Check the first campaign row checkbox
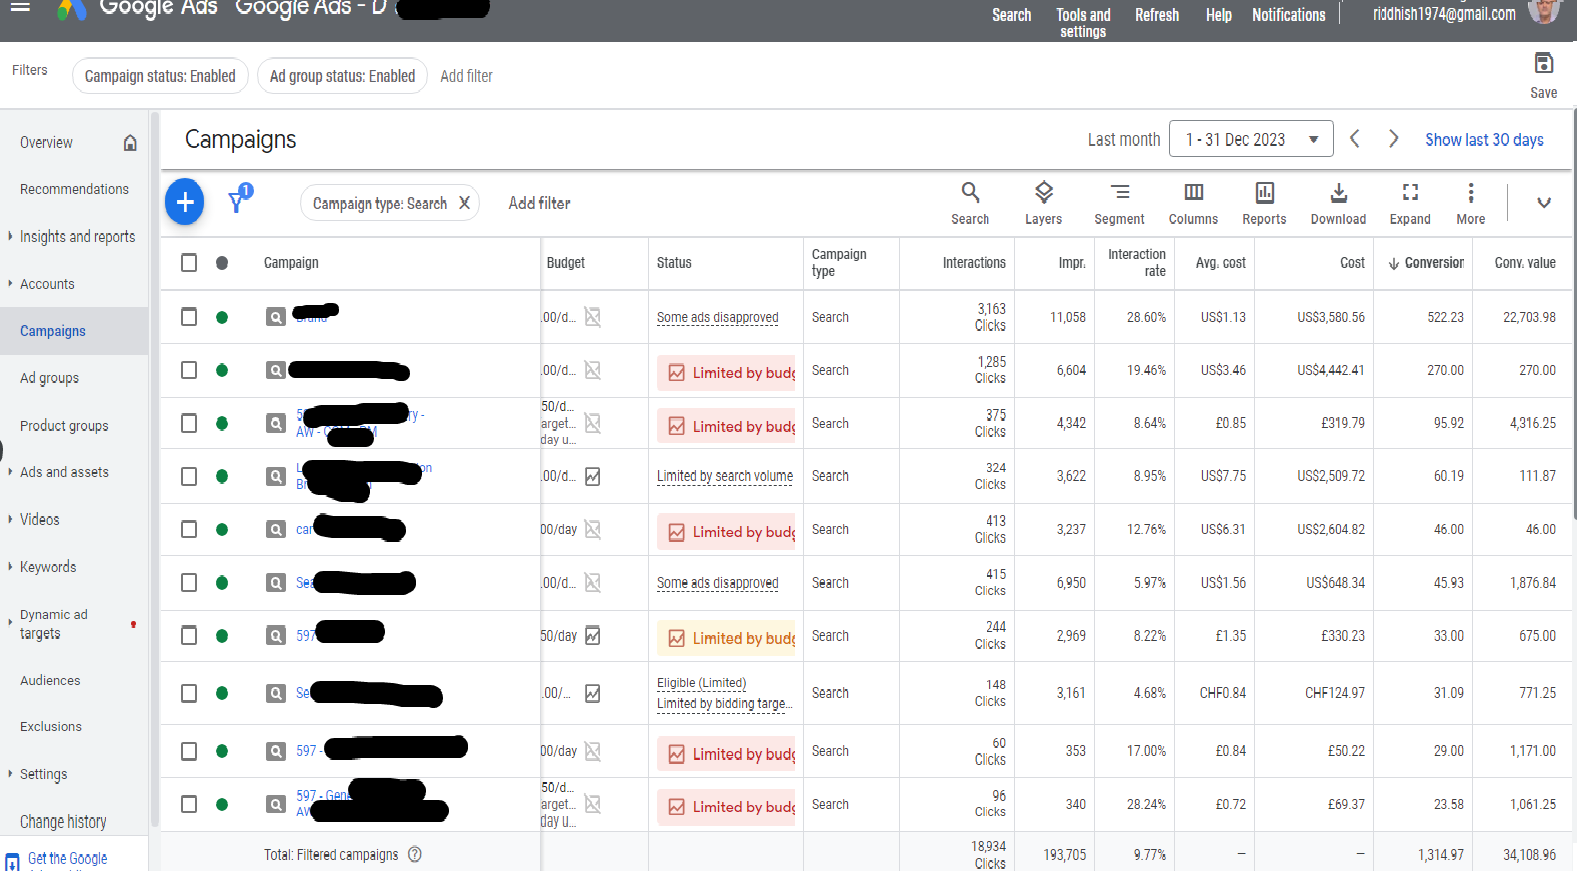The height and width of the screenshot is (873, 1577). [x=189, y=317]
